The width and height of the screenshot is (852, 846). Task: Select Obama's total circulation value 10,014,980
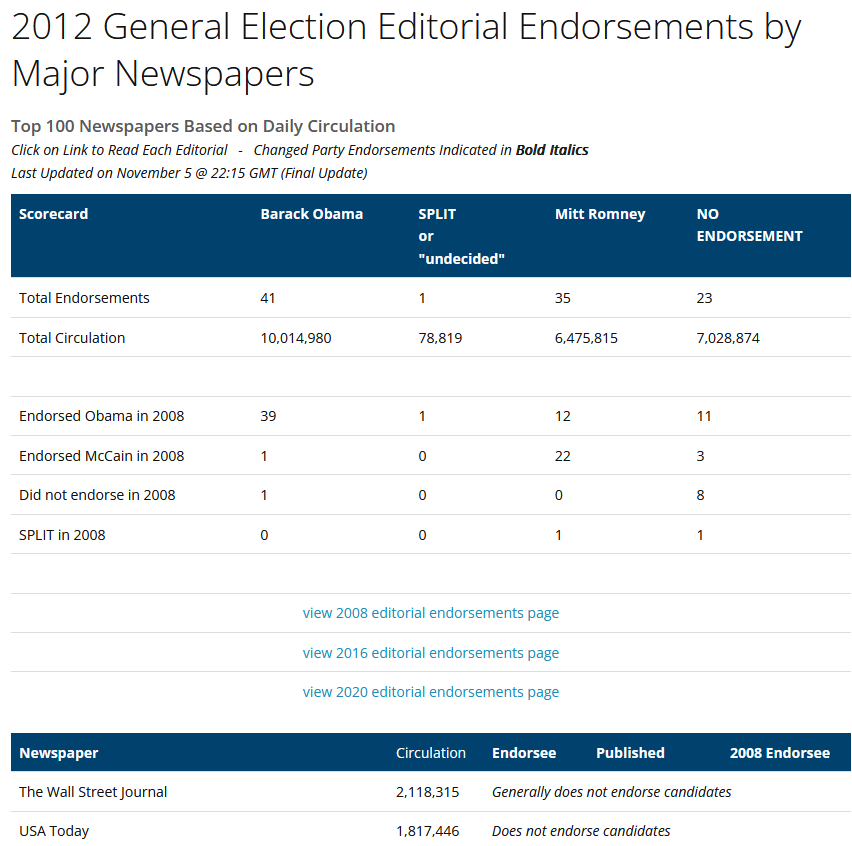tap(296, 338)
